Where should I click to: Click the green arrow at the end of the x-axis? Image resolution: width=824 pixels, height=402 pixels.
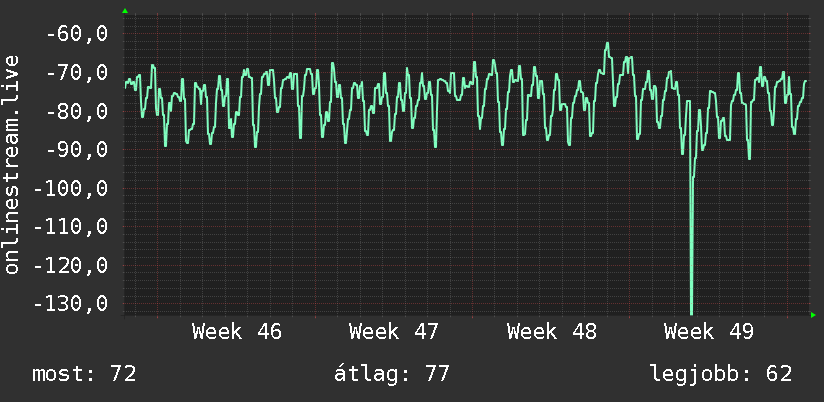coord(813,315)
